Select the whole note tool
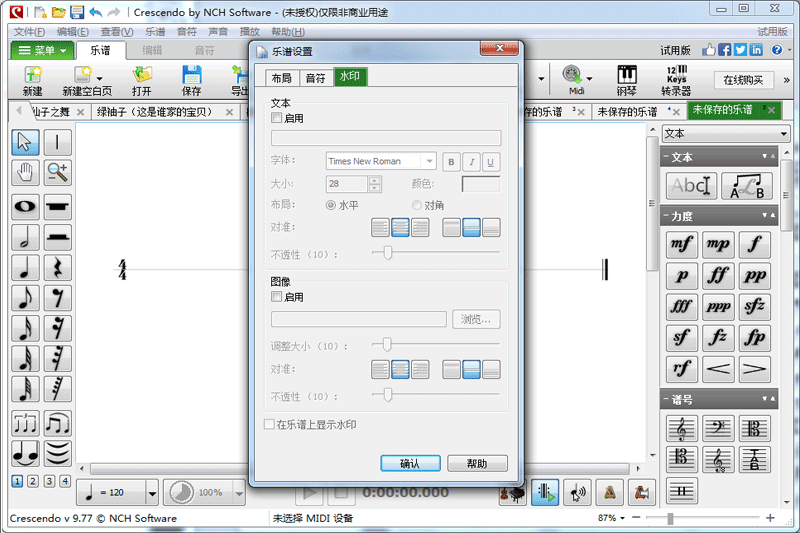Viewport: 800px width, 533px height. point(25,207)
